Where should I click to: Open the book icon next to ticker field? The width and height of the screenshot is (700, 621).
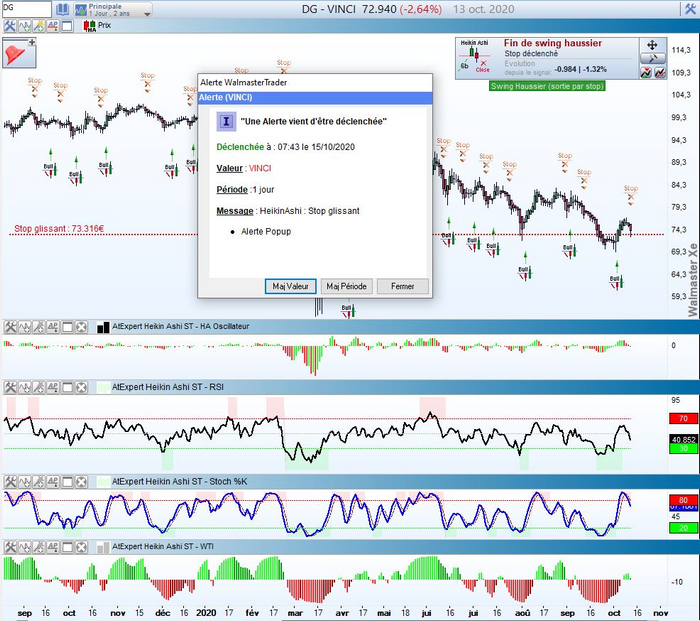point(62,9)
